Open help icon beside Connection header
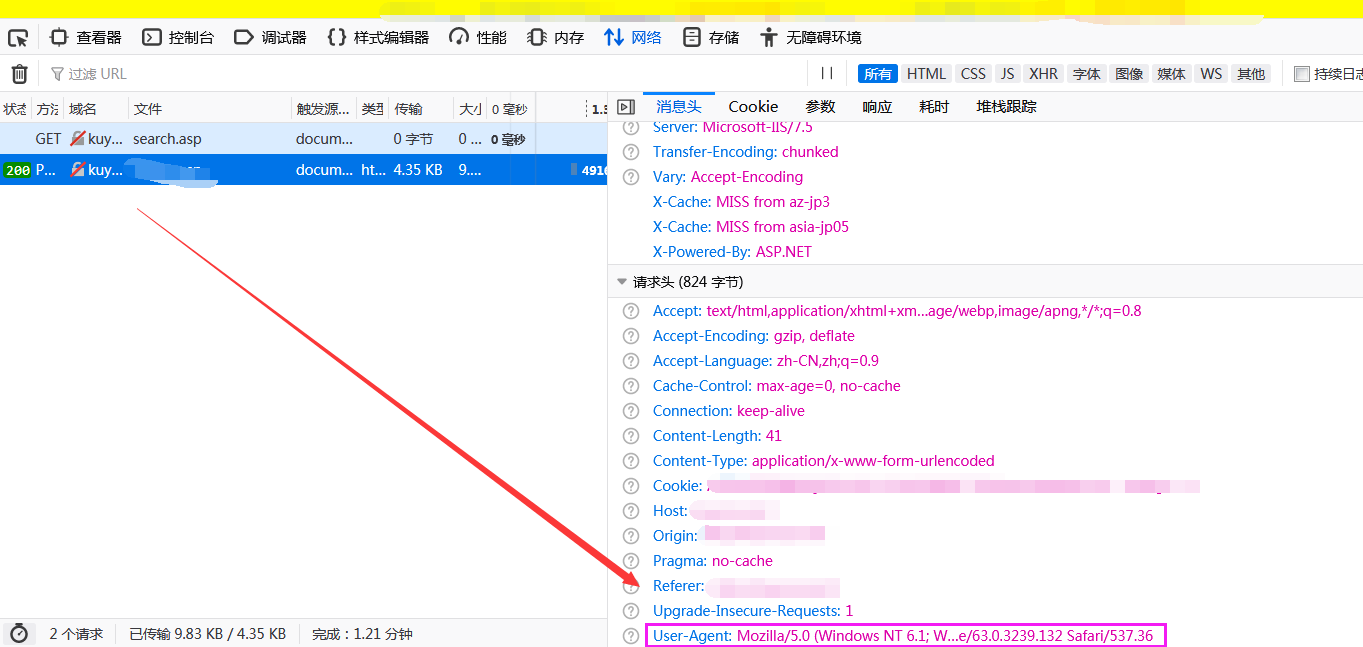 pos(630,411)
